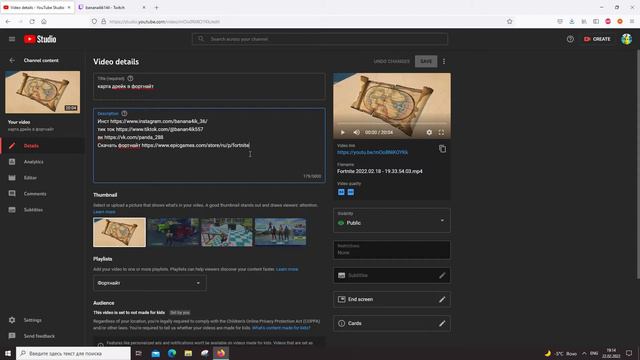The height and width of the screenshot is (360, 640).
Task: Click the YouTube Studio logo
Action: point(40,39)
